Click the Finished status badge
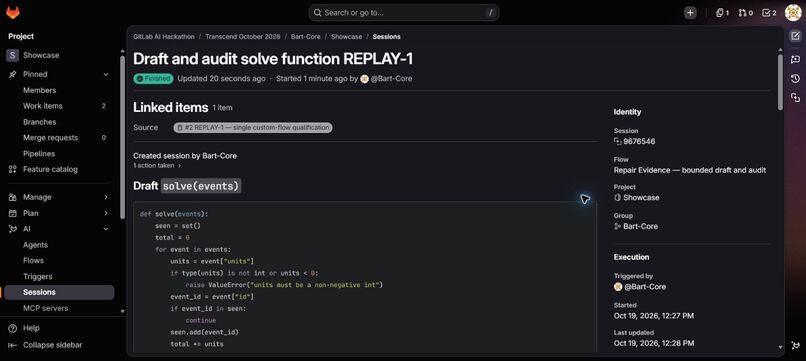This screenshot has width=806, height=361. [153, 79]
